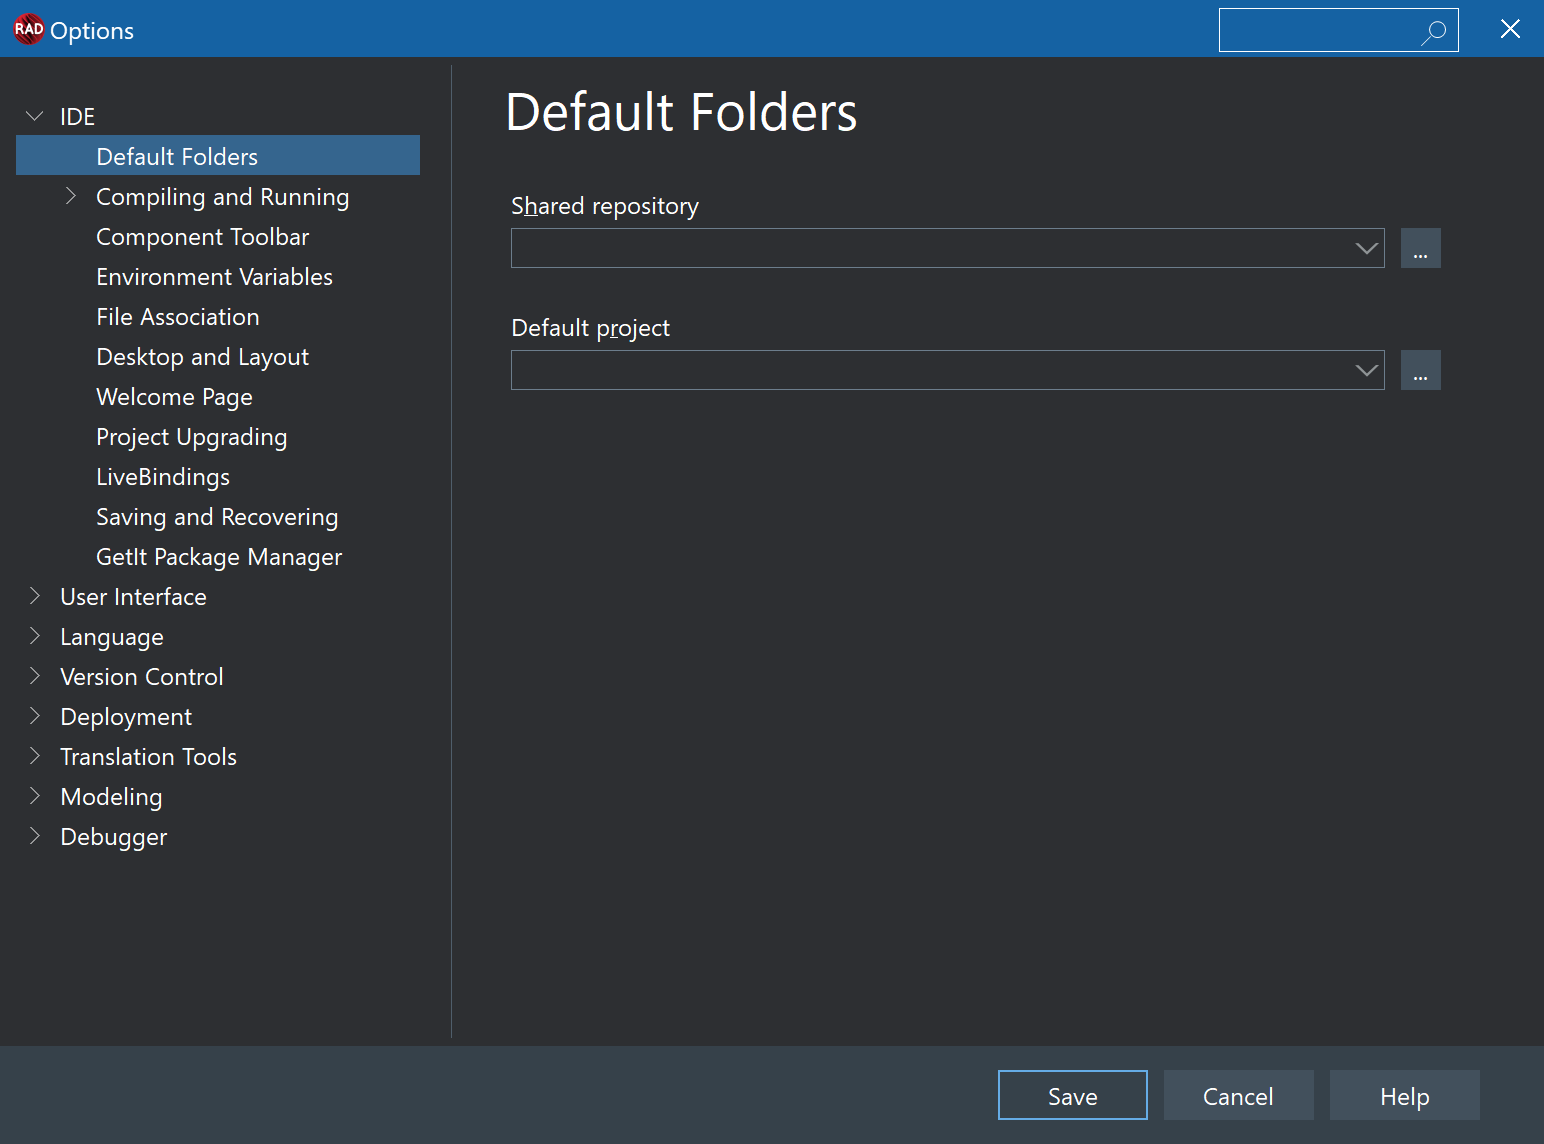Viewport: 1544px width, 1144px height.
Task: Click the Default Folders page heading
Action: pyautogui.click(x=681, y=112)
